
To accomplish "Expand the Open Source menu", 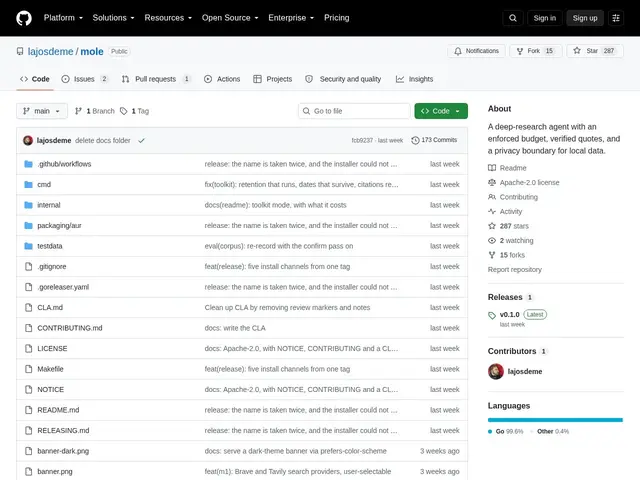I will pyautogui.click(x=230, y=18).
